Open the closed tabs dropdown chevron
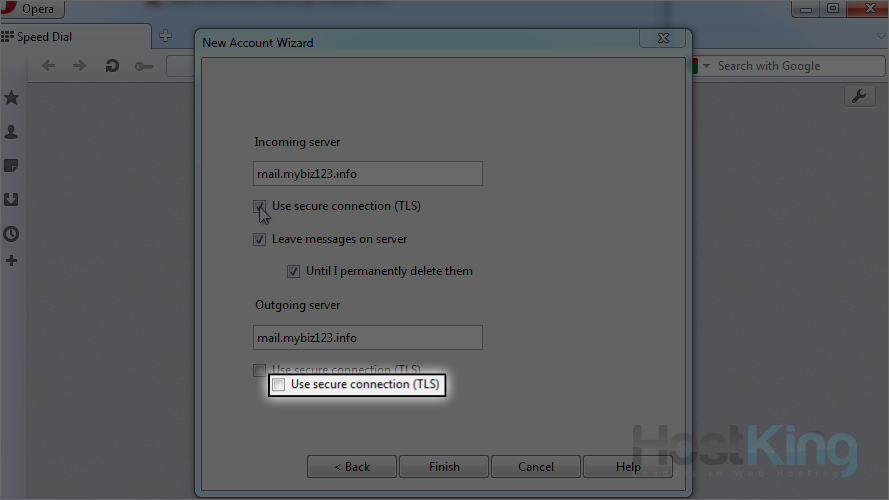Viewport: 889px width, 500px height. point(881,37)
